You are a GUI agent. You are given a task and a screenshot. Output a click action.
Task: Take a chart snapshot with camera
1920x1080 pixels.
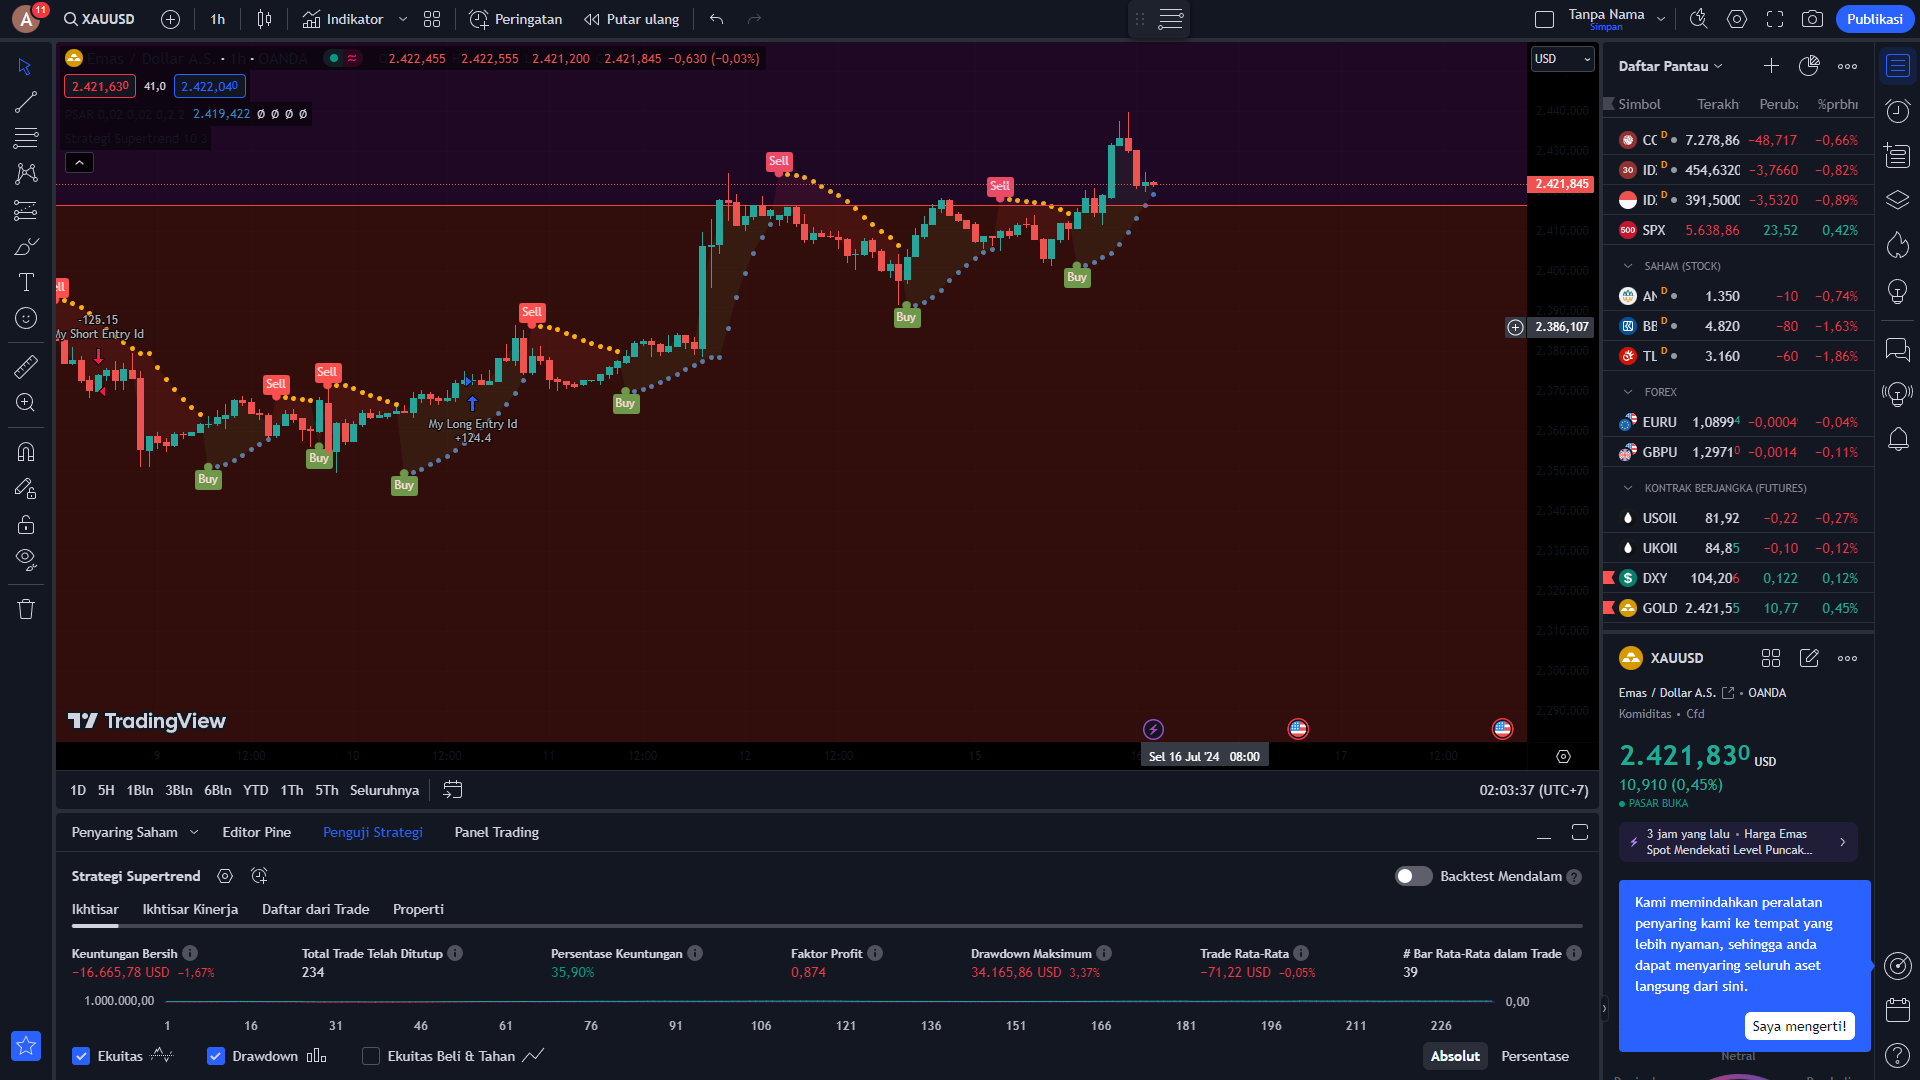point(1812,19)
